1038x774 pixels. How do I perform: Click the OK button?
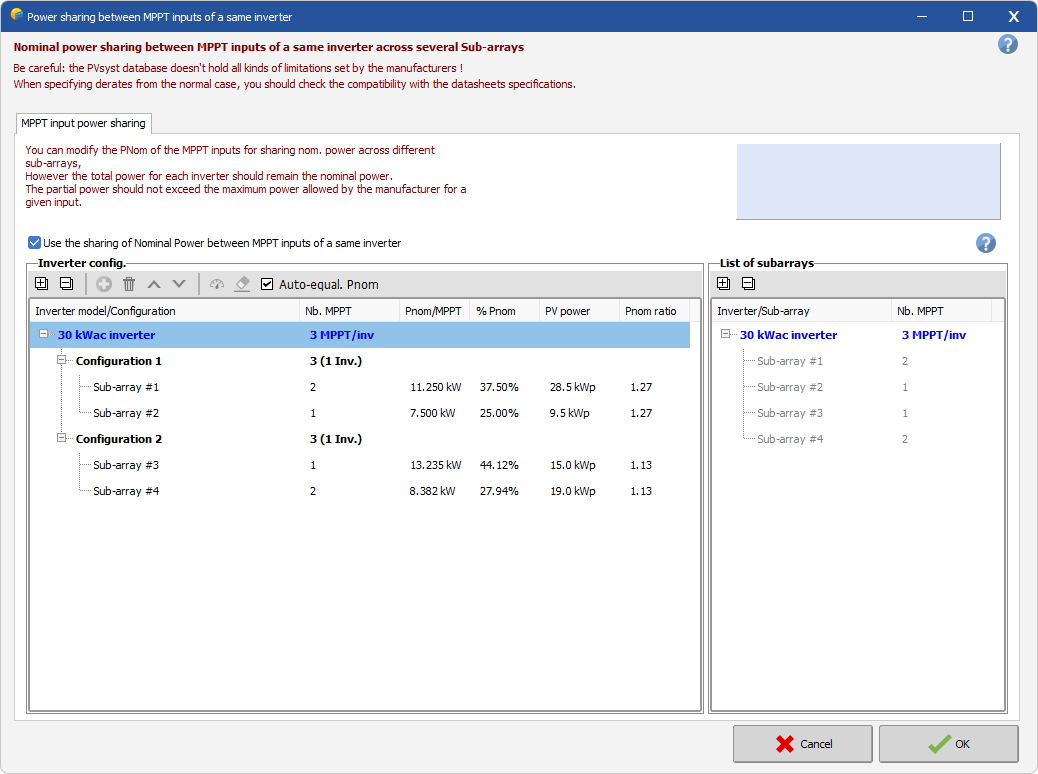coord(949,744)
